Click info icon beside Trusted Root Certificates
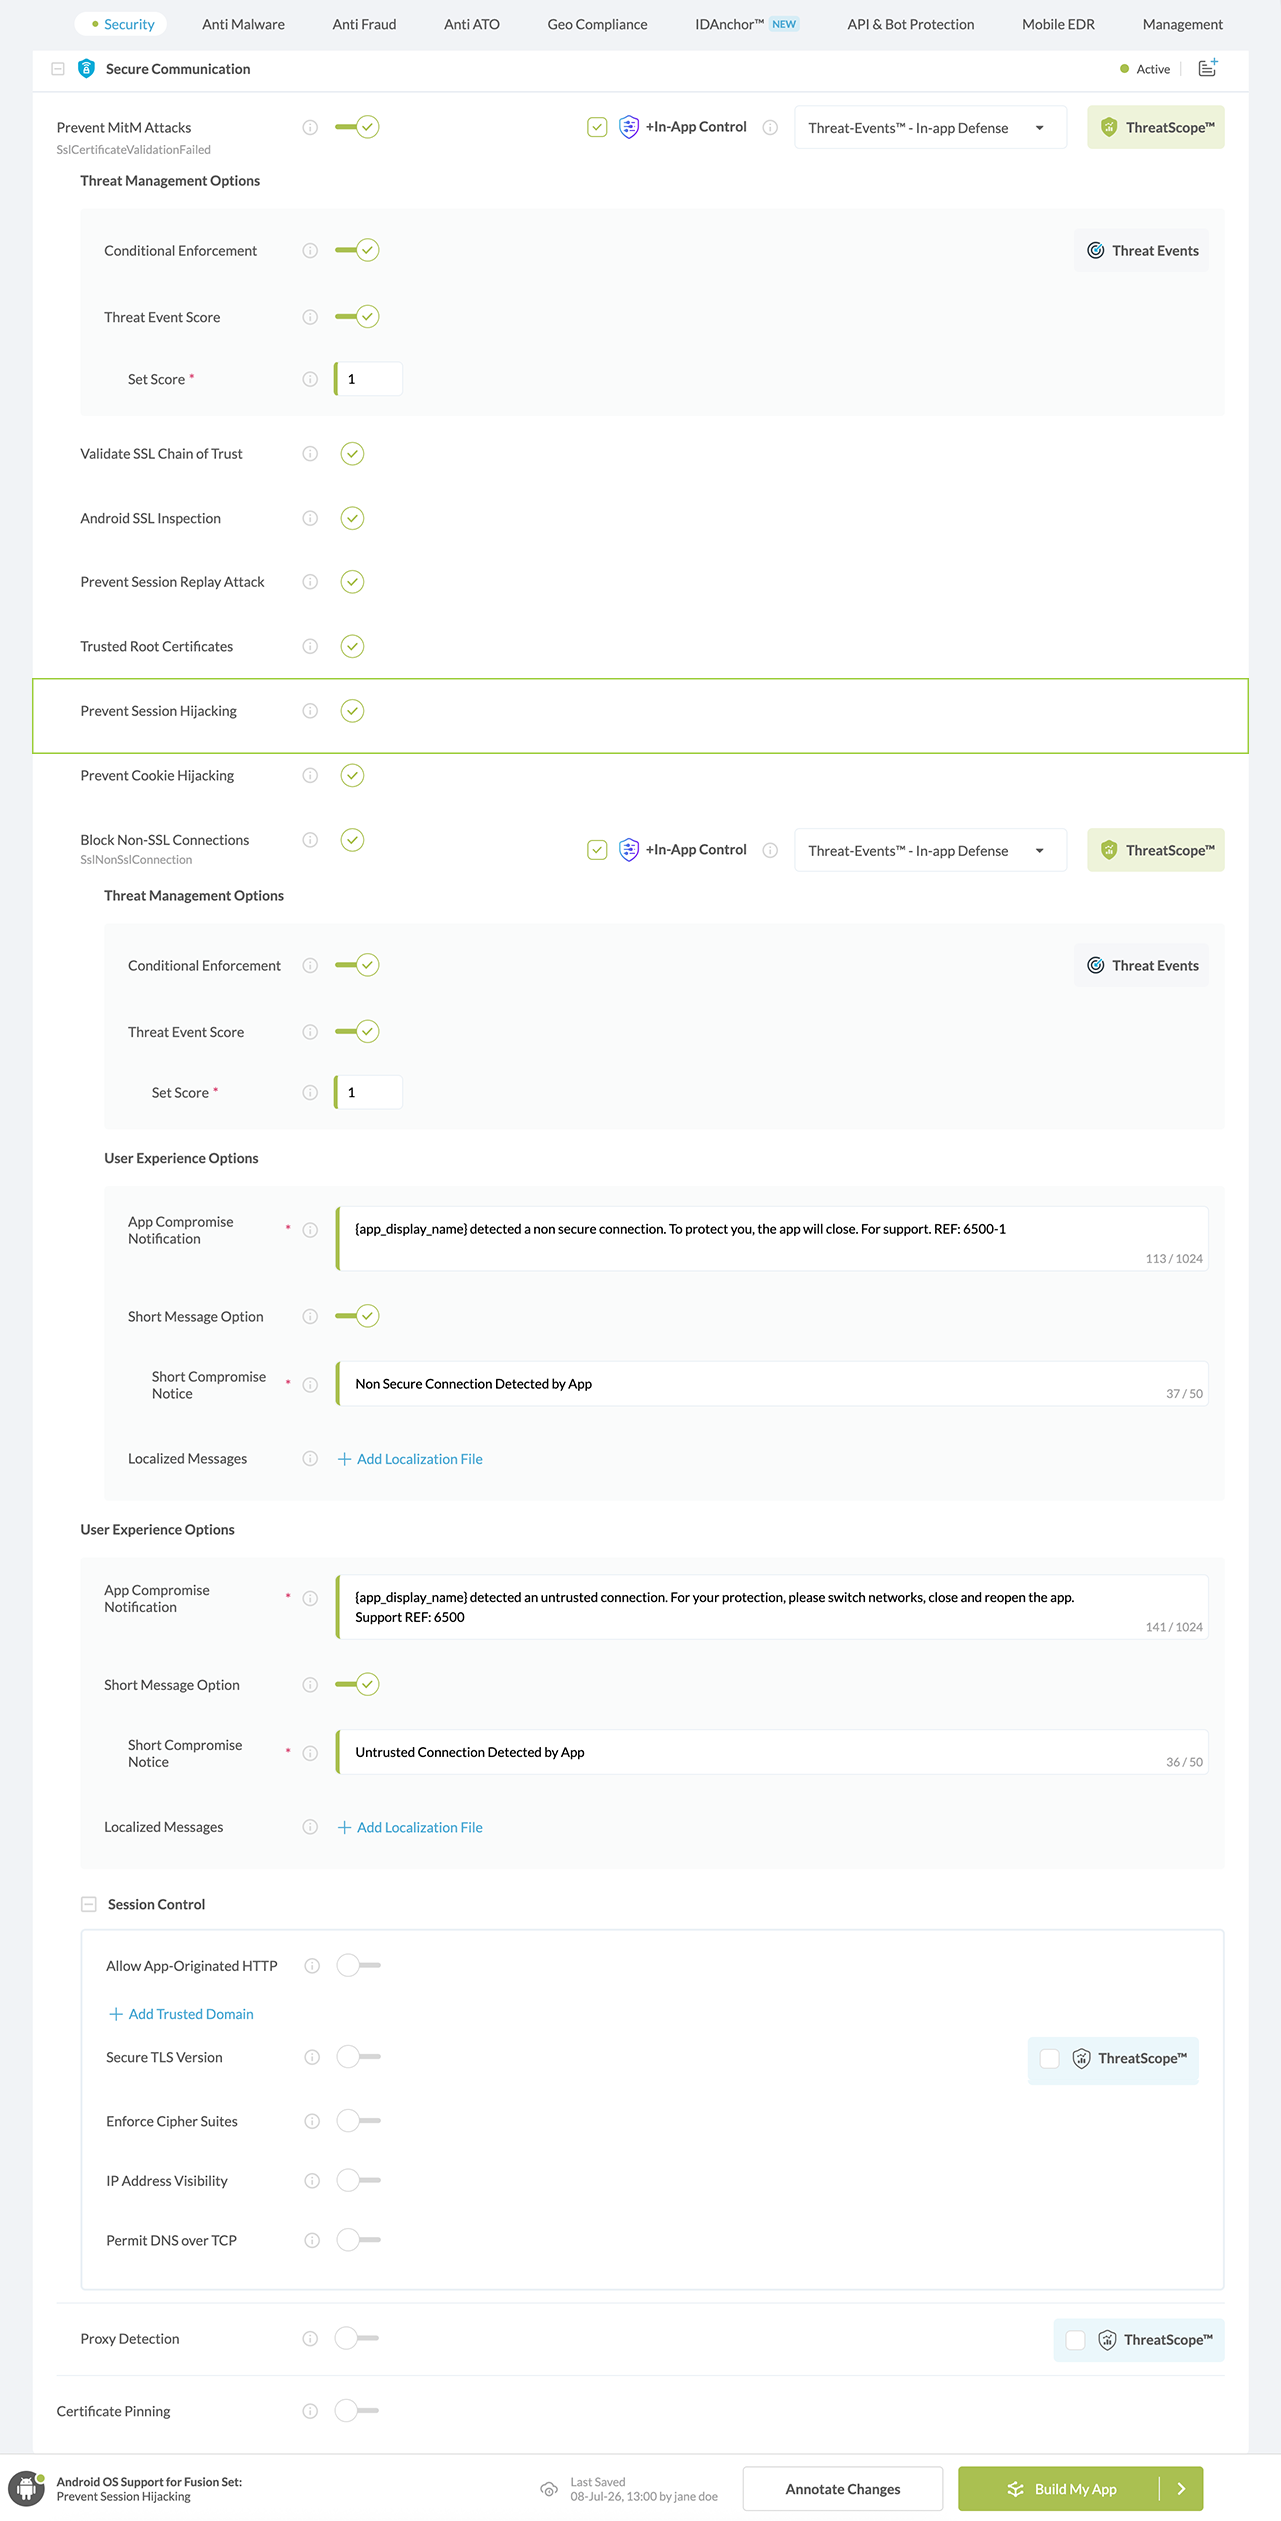Image resolution: width=1281 pixels, height=2521 pixels. [310, 646]
